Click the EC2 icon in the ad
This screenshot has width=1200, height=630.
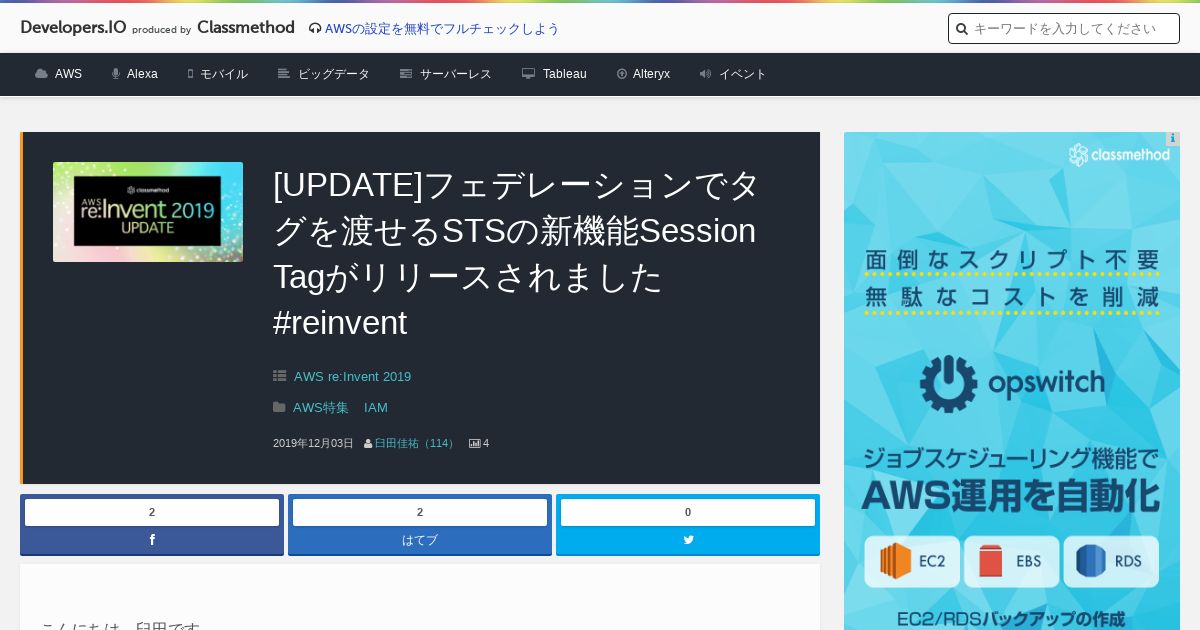coord(913,562)
